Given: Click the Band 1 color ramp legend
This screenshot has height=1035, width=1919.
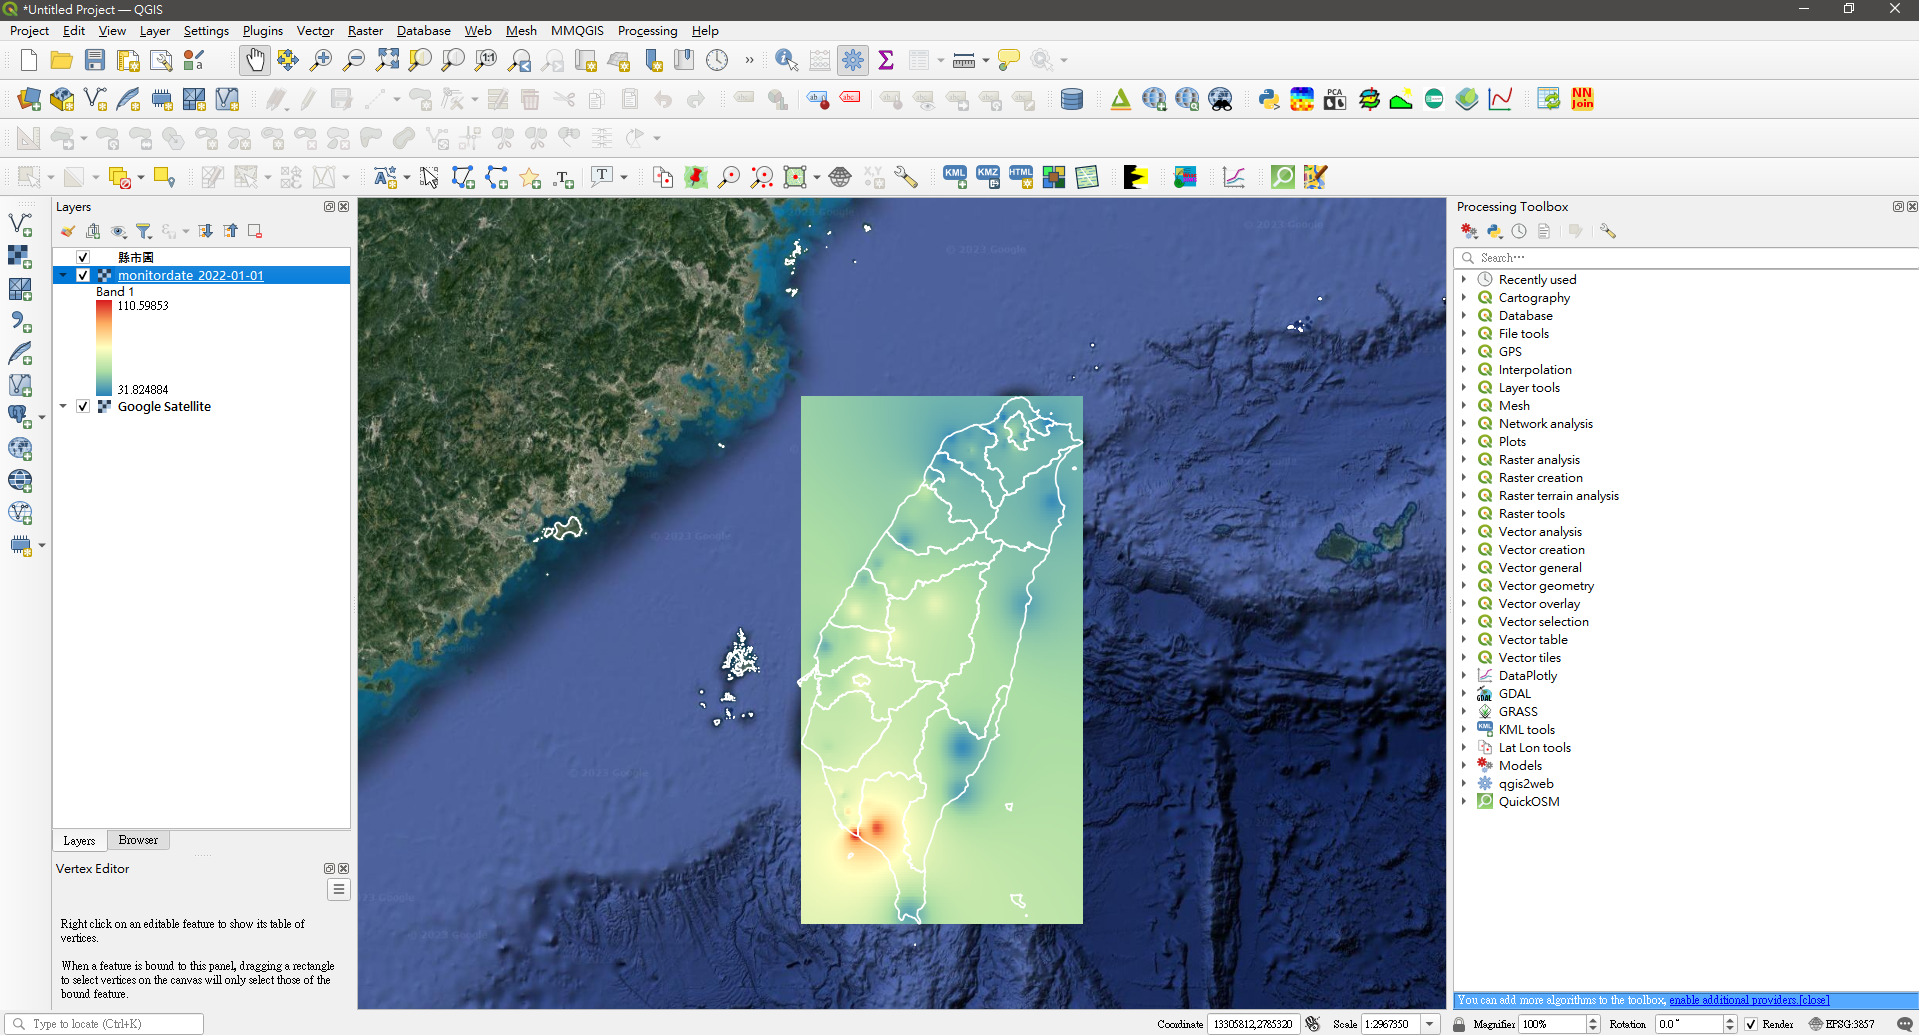Looking at the screenshot, I should point(104,347).
